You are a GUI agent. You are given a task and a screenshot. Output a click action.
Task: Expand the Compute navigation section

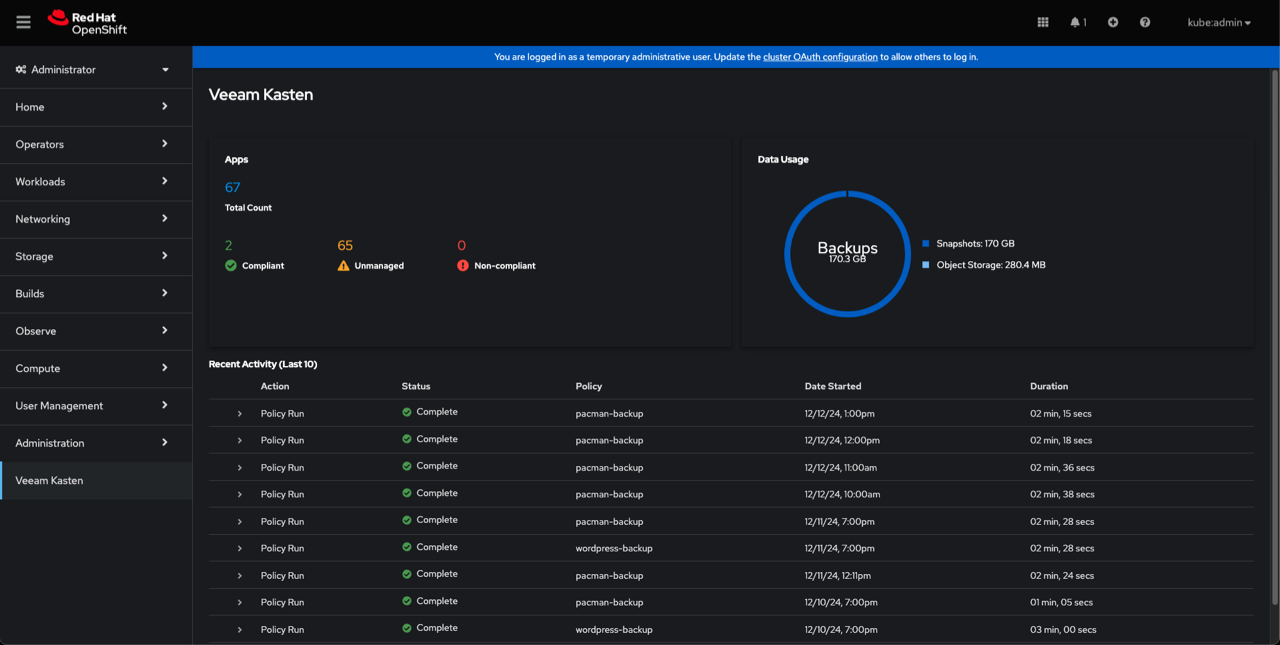click(96, 368)
